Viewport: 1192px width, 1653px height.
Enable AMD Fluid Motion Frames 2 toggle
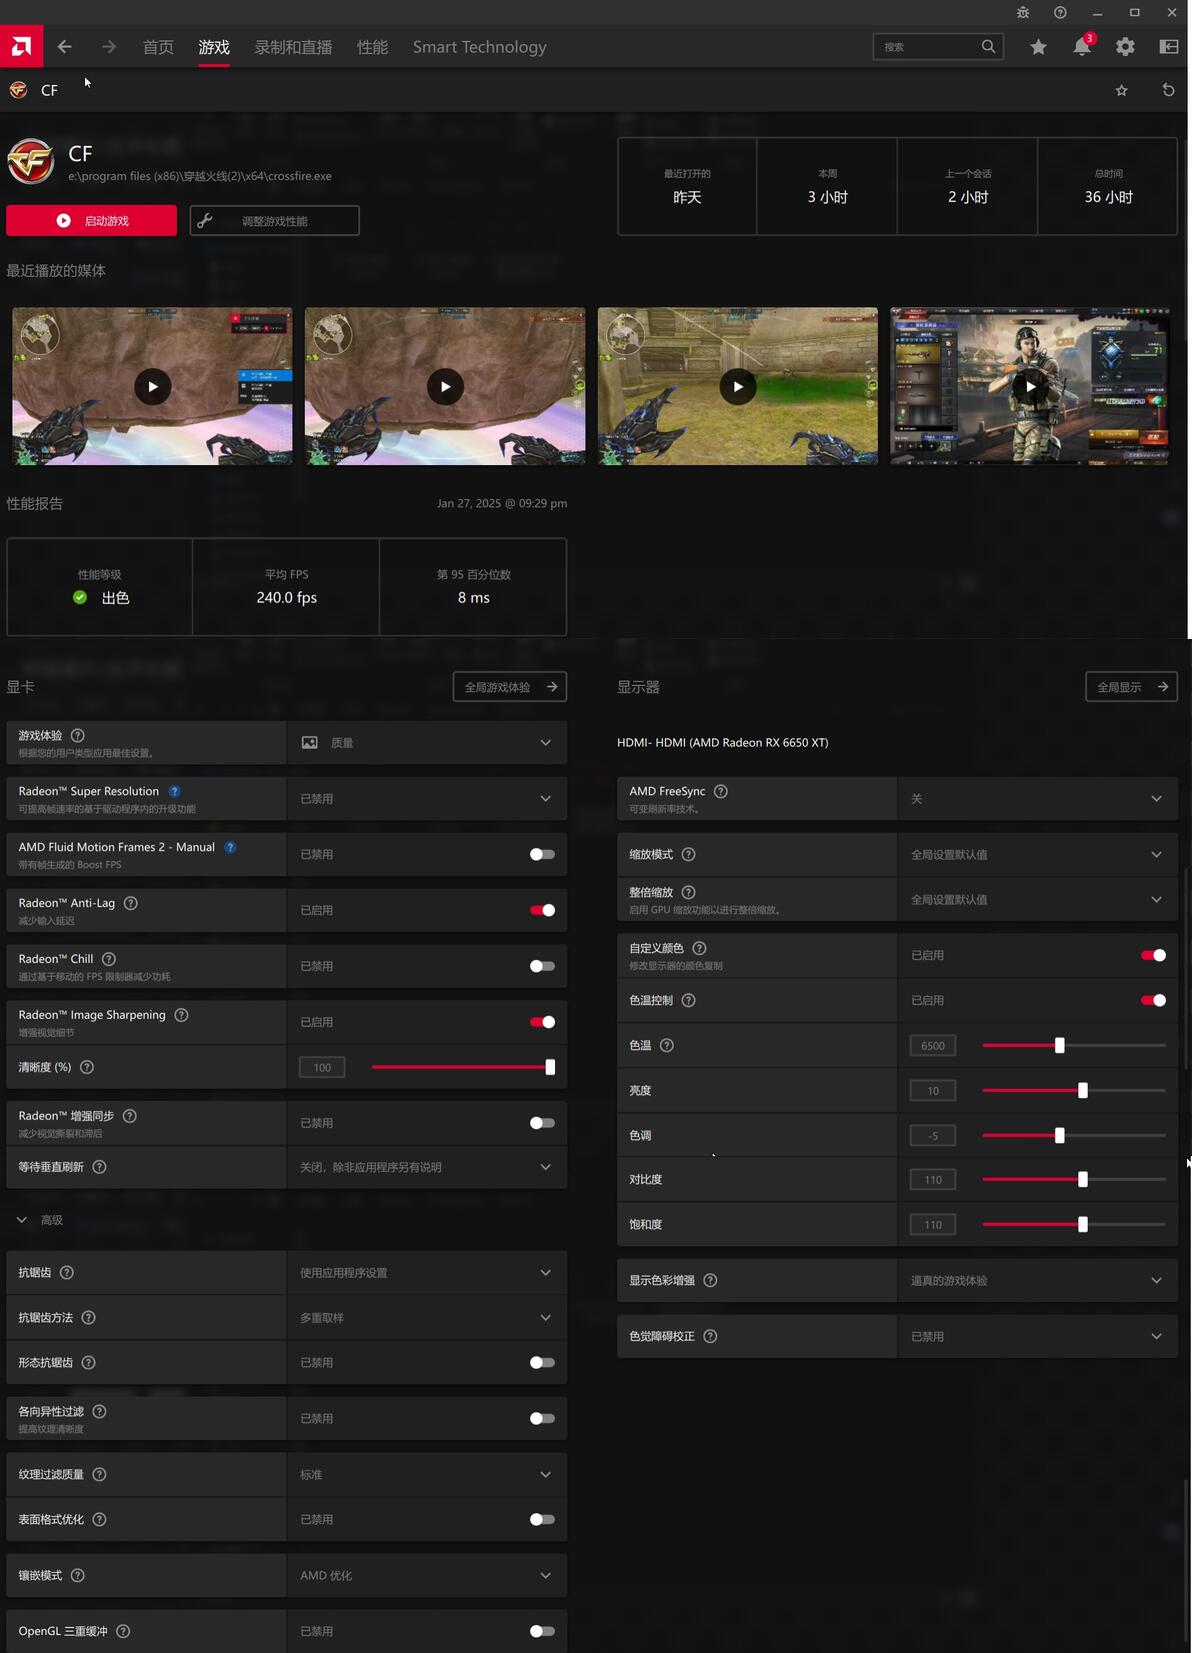pyautogui.click(x=542, y=854)
